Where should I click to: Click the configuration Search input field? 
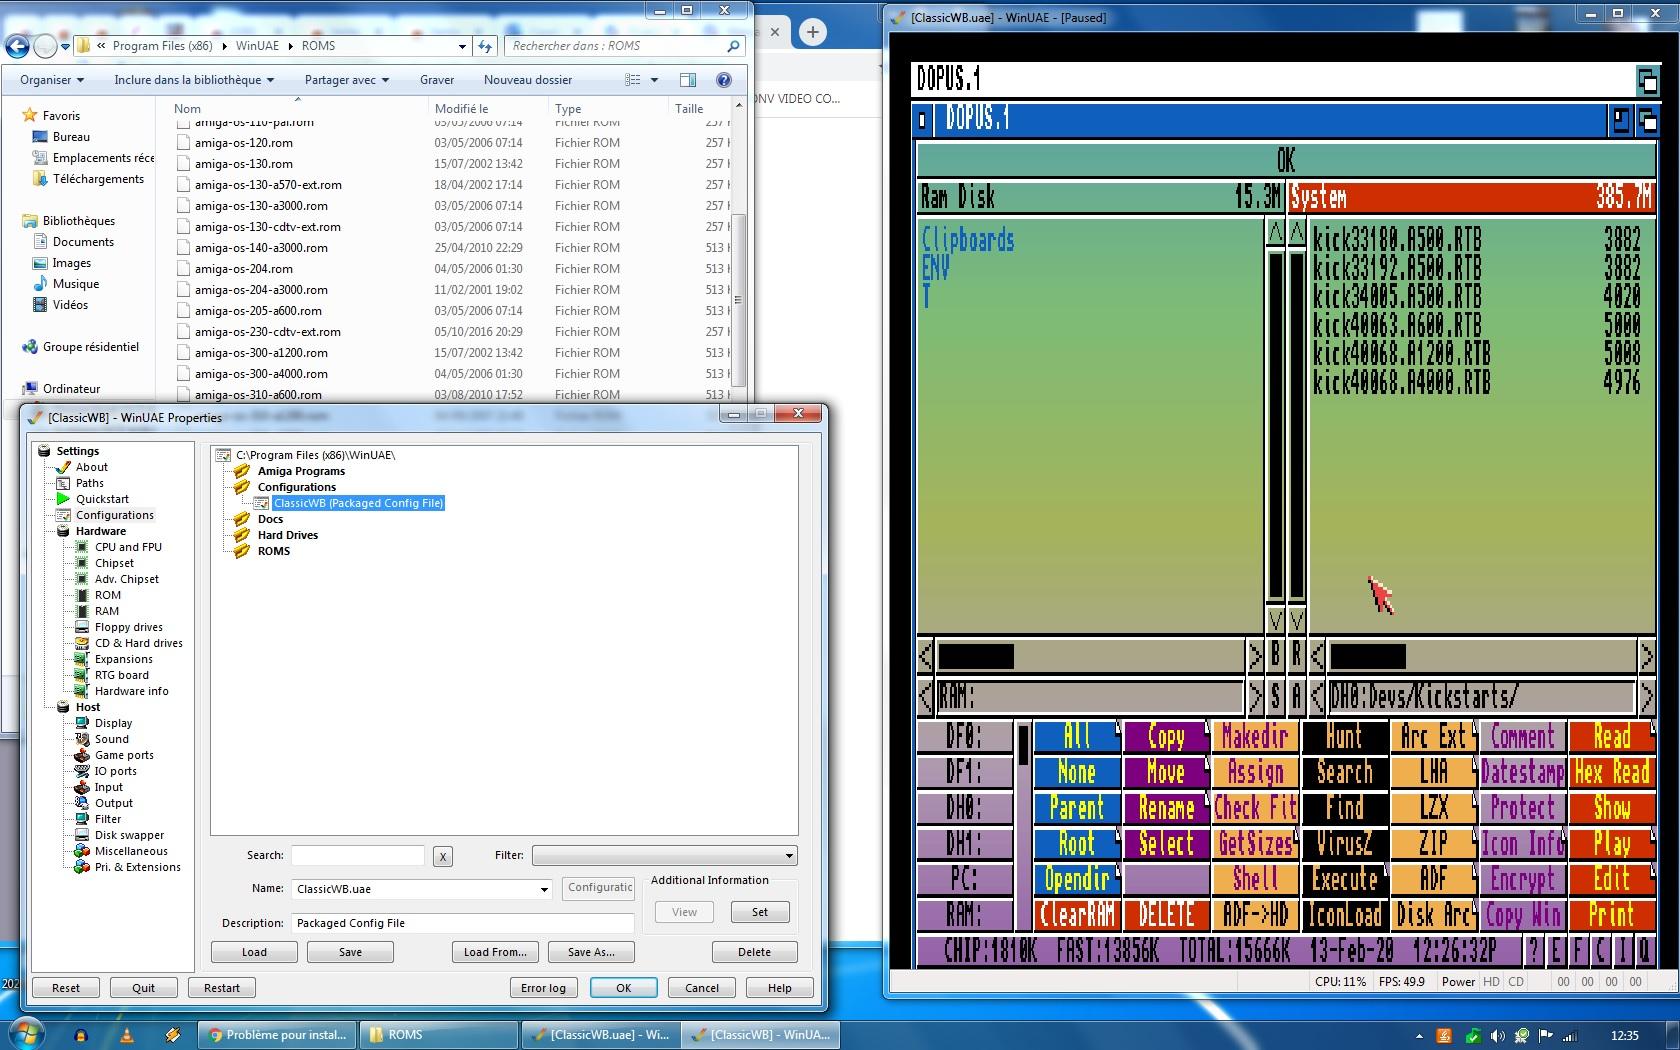pyautogui.click(x=357, y=856)
